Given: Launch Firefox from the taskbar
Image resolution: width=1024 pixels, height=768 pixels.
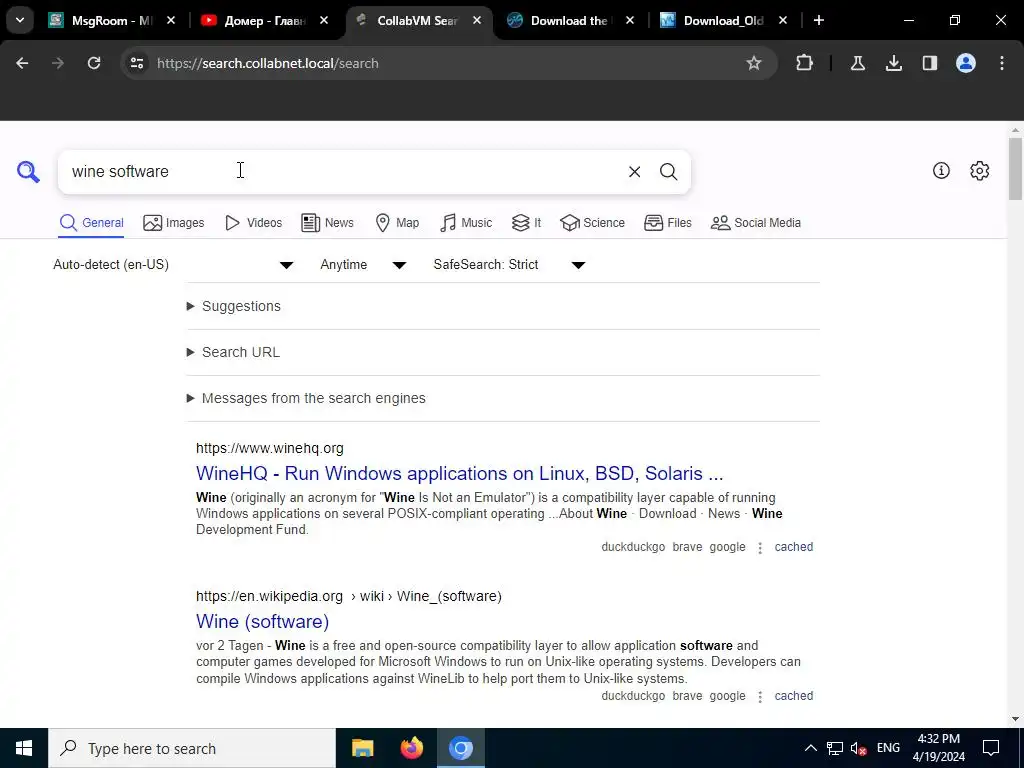Looking at the screenshot, I should [411, 748].
